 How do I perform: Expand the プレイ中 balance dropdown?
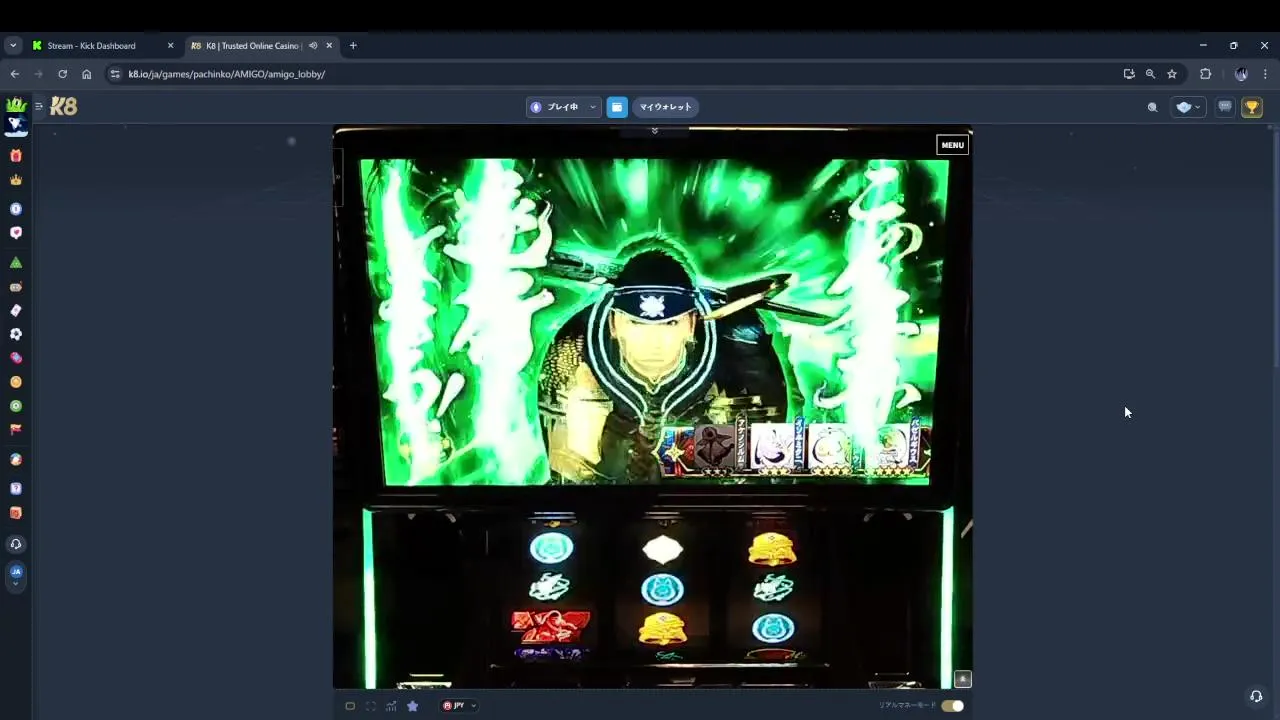click(564, 107)
